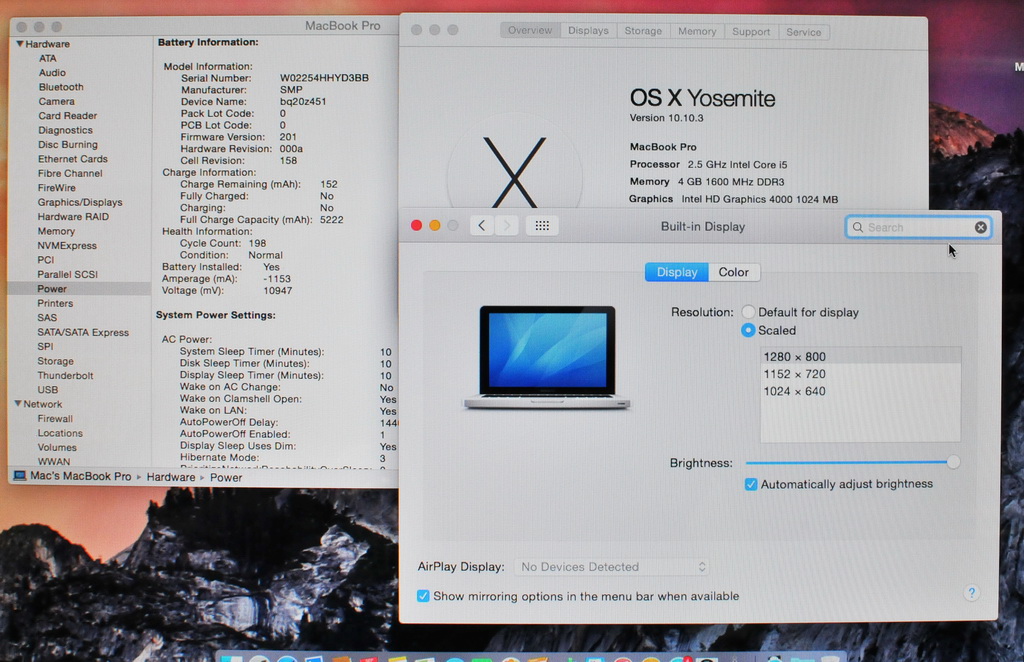Select Hardware RAID in the sidebar
This screenshot has height=662, width=1024.
pos(73,217)
